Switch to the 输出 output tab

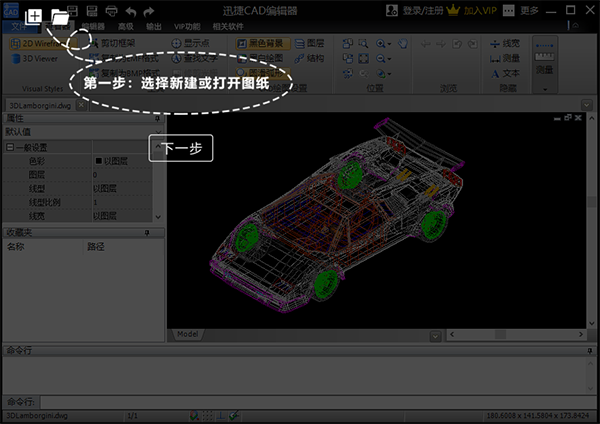point(154,26)
